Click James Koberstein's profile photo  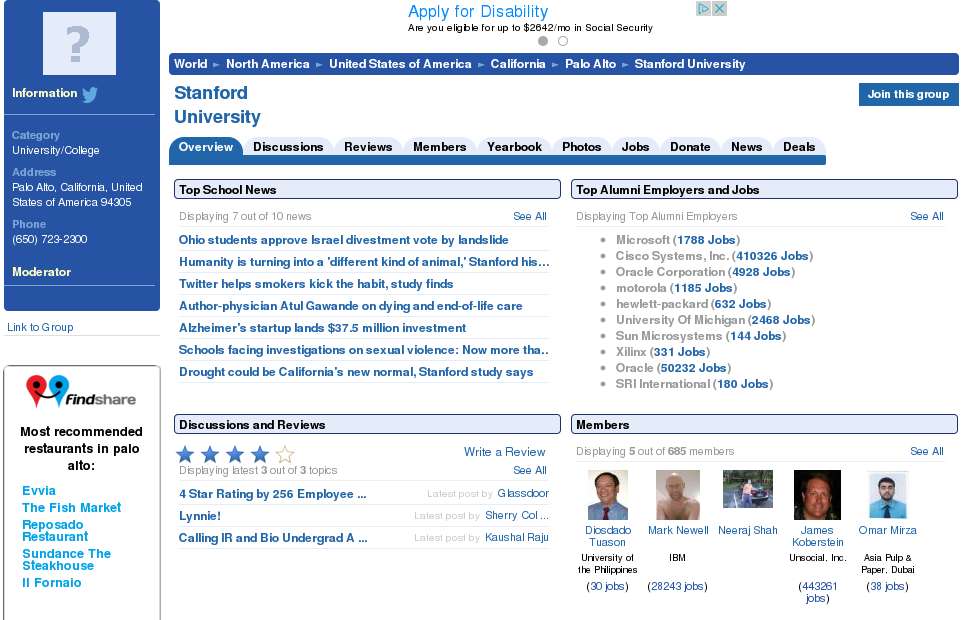[817, 495]
